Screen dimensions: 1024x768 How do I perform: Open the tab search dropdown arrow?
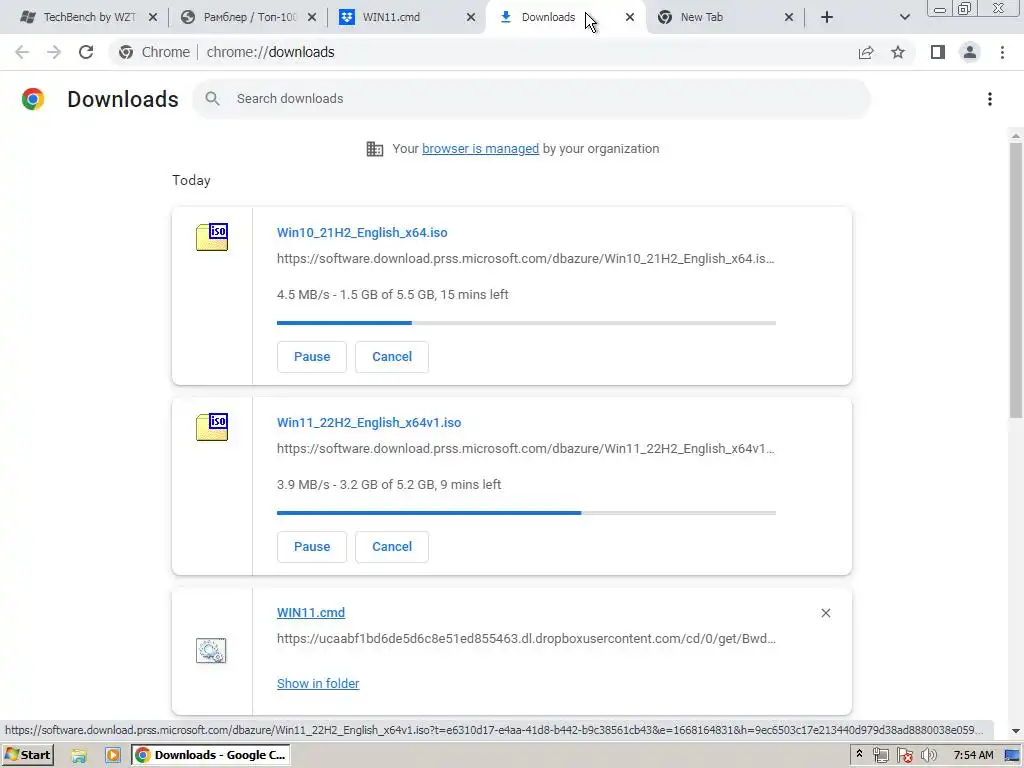tap(904, 17)
